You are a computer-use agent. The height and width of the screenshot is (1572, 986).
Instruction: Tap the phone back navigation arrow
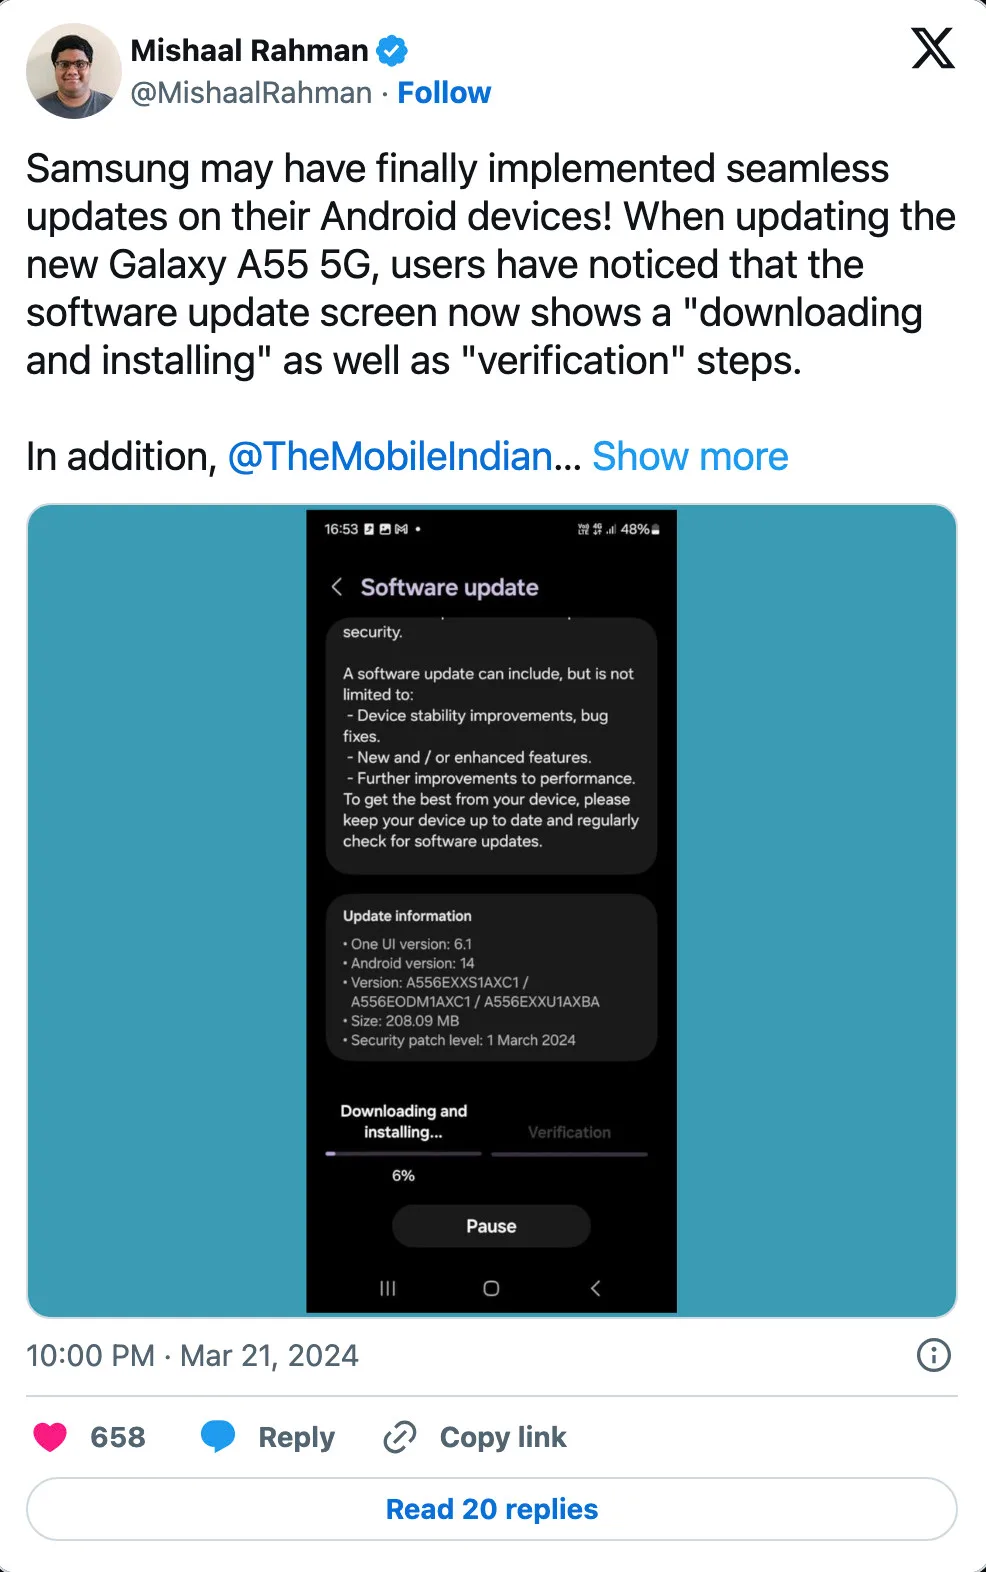pyautogui.click(x=595, y=1288)
